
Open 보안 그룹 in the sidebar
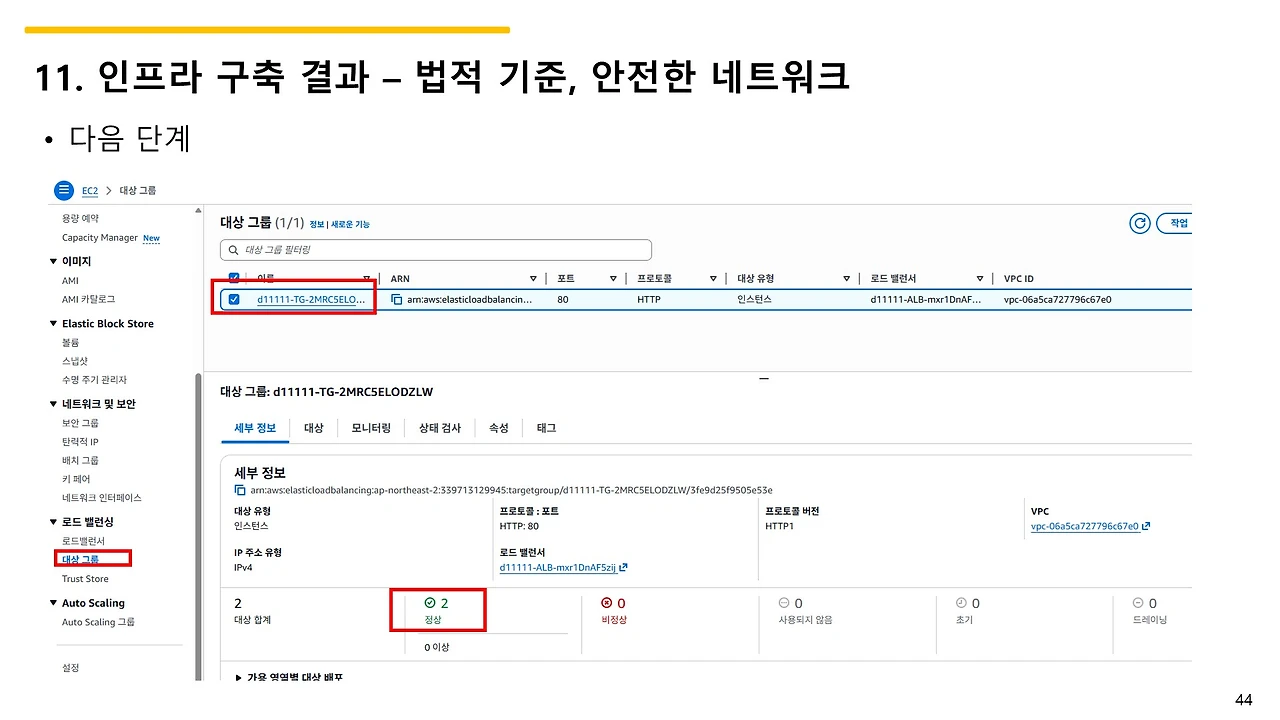[80, 423]
